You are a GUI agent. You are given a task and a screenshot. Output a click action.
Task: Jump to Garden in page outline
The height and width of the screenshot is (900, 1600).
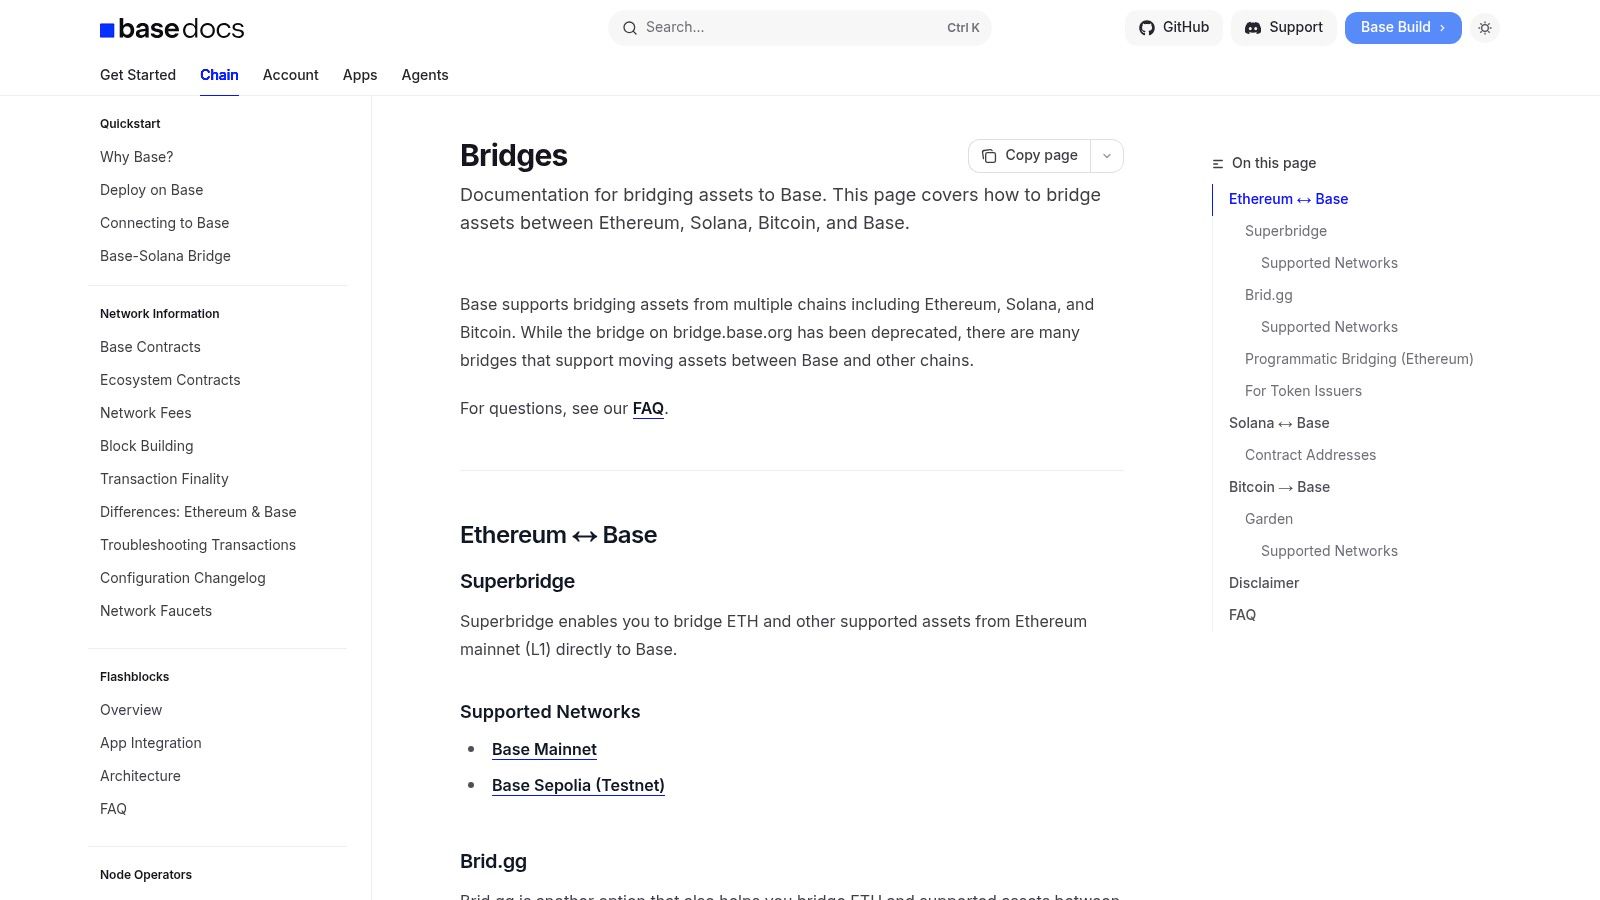(1269, 519)
